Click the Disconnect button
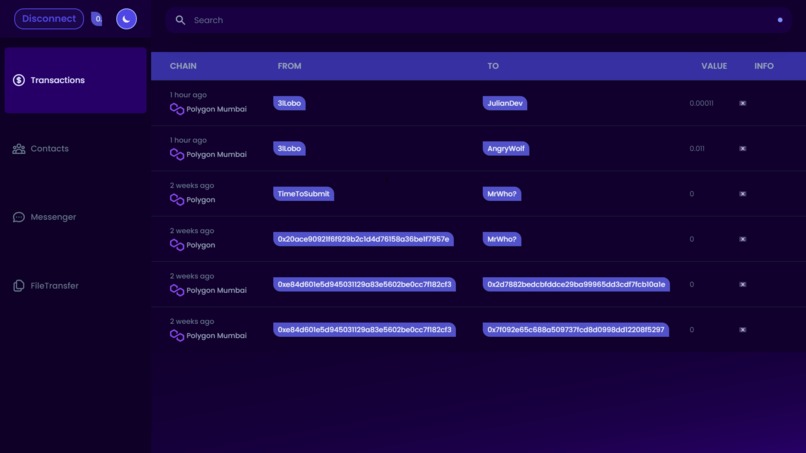Screen dimensions: 806x453 [49, 19]
